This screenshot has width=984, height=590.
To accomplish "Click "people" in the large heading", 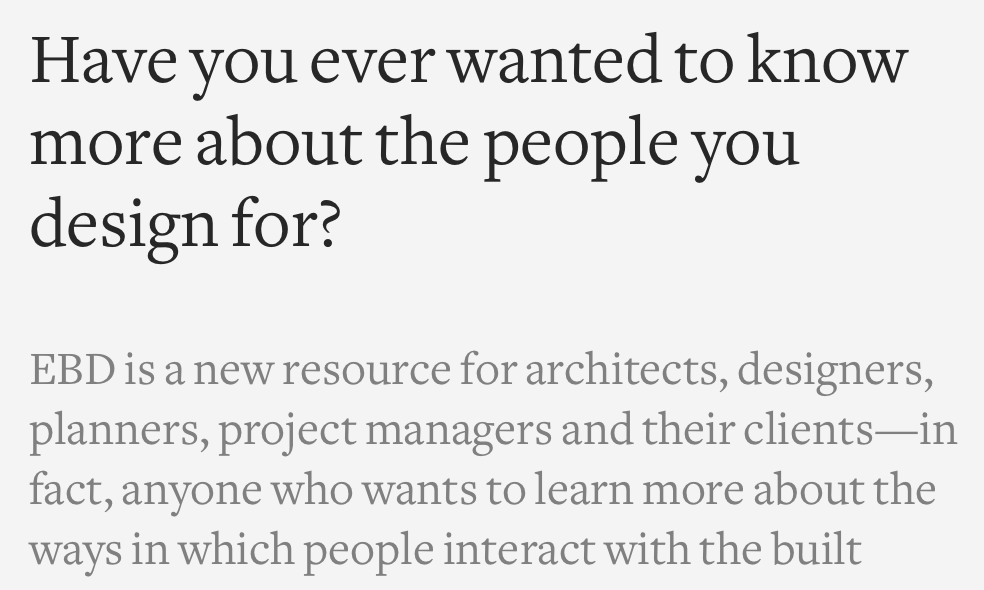I will click(580, 143).
